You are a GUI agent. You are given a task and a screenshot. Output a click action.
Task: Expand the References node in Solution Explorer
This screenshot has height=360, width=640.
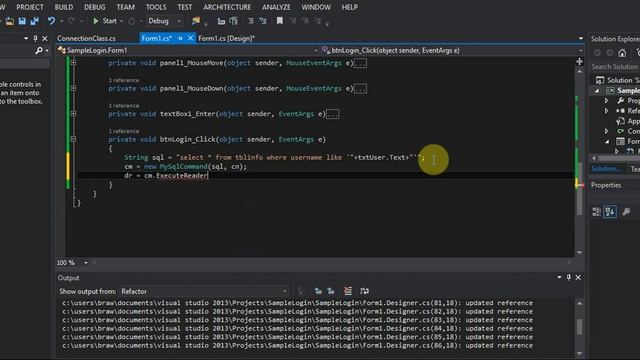[606, 111]
